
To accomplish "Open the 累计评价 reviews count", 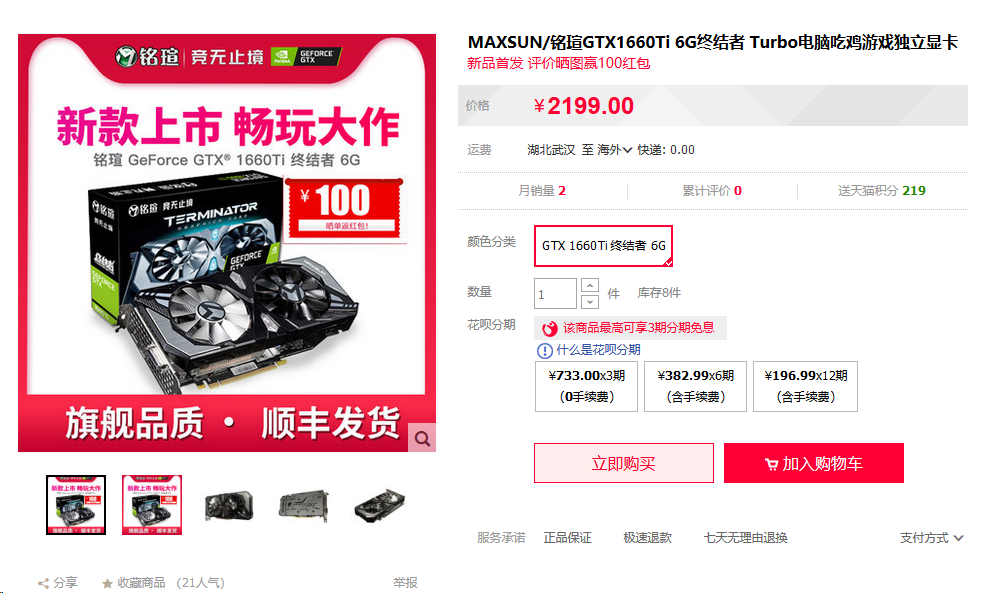I will coord(712,191).
